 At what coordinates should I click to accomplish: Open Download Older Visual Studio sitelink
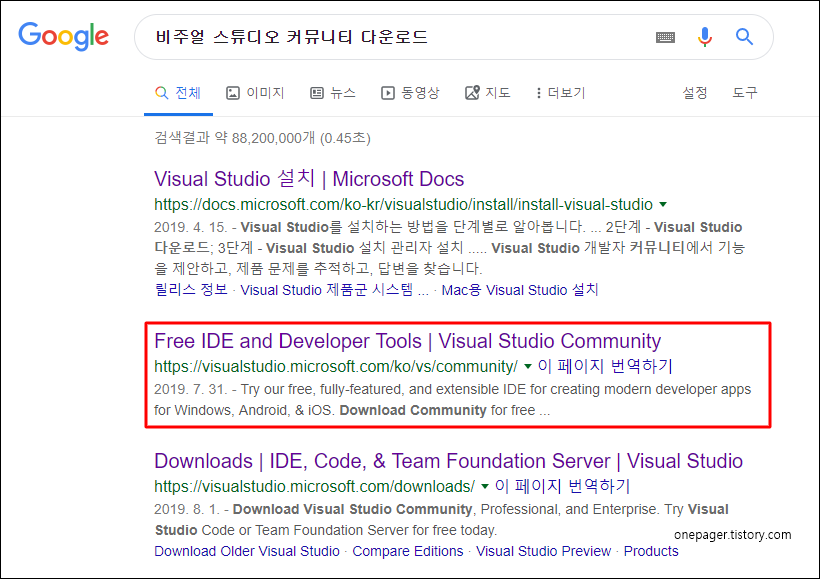247,551
